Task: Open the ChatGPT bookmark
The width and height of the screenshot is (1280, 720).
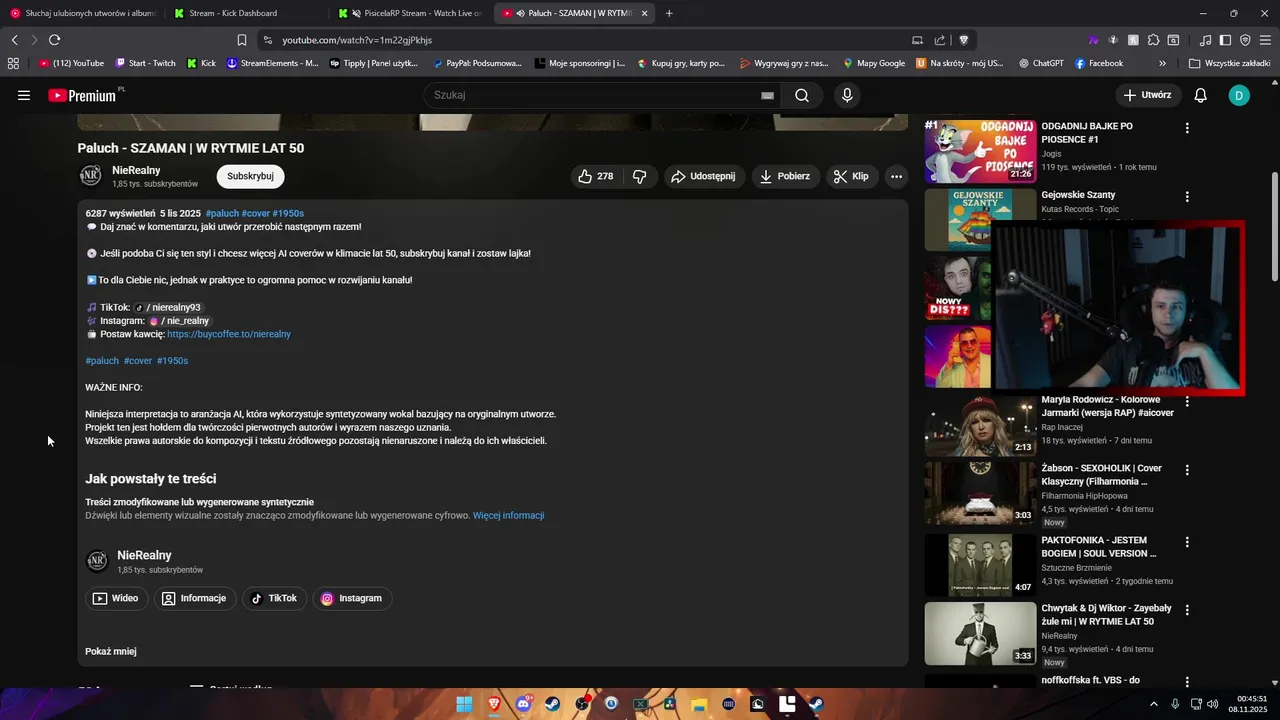Action: click(1041, 63)
